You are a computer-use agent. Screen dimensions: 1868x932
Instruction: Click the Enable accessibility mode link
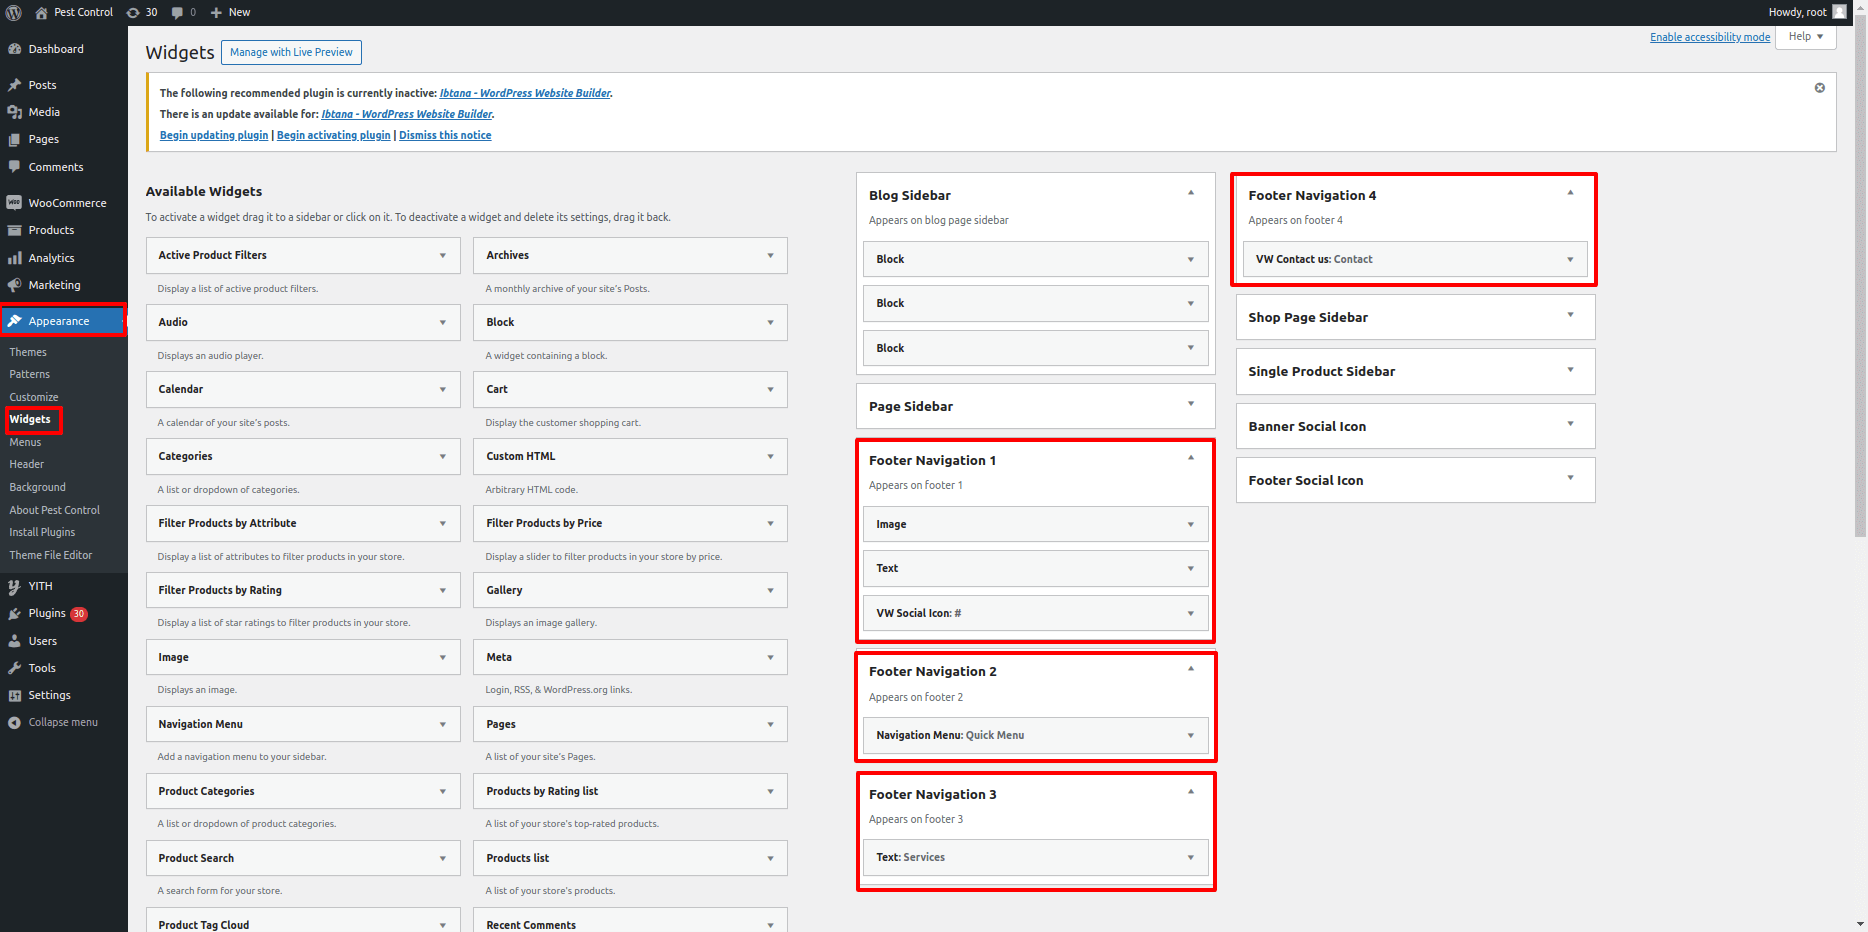pyautogui.click(x=1709, y=37)
